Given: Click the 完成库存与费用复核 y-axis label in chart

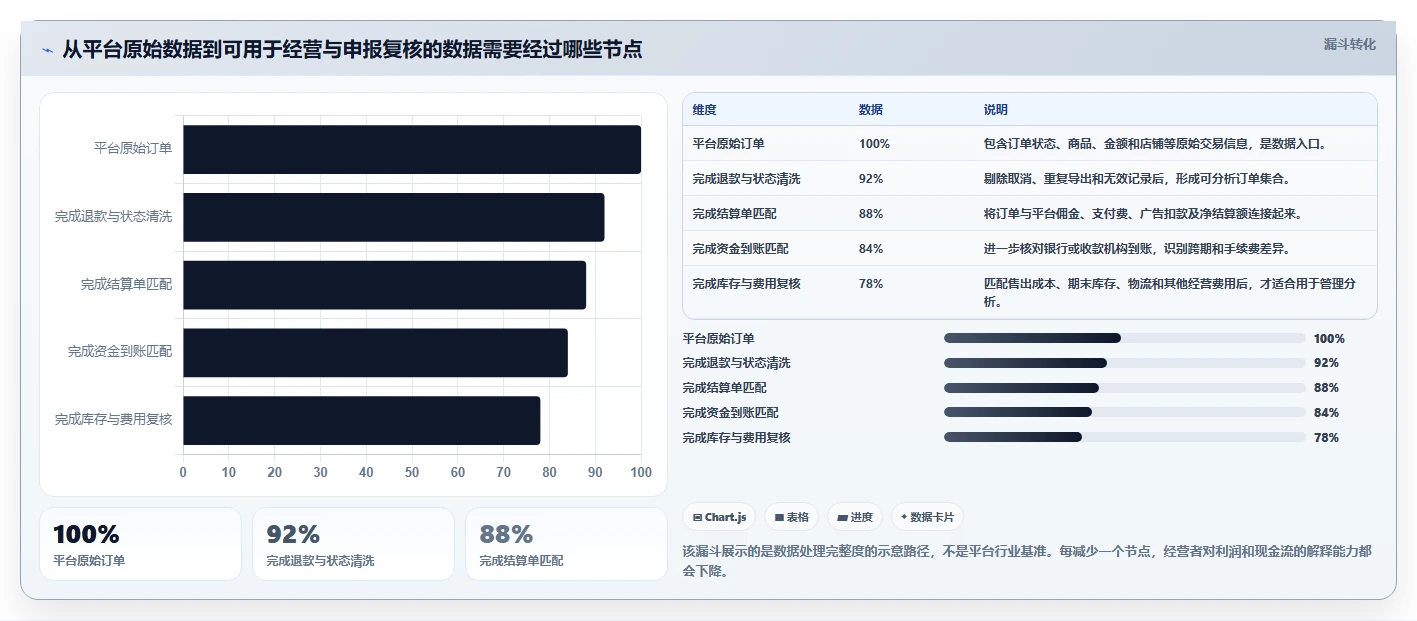Looking at the screenshot, I should pyautogui.click(x=114, y=420).
